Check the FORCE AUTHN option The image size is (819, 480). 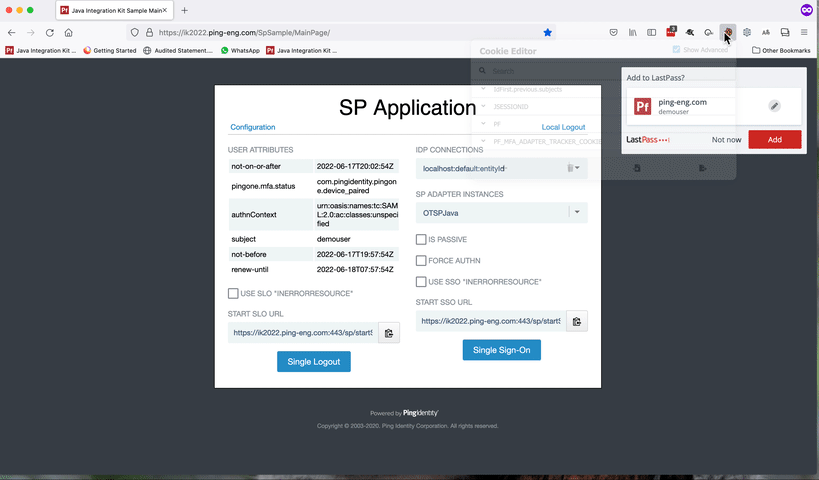(x=421, y=260)
